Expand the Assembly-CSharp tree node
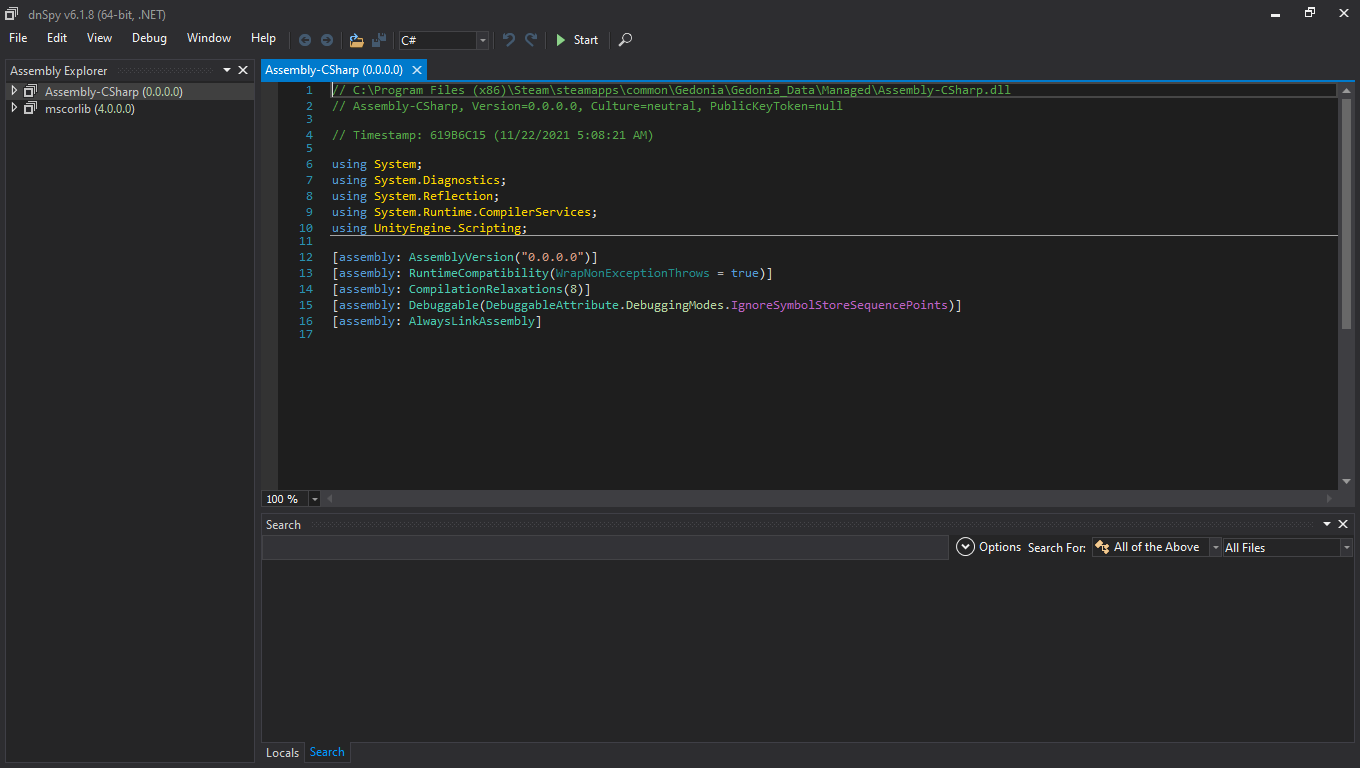The height and width of the screenshot is (768, 1360). [14, 91]
